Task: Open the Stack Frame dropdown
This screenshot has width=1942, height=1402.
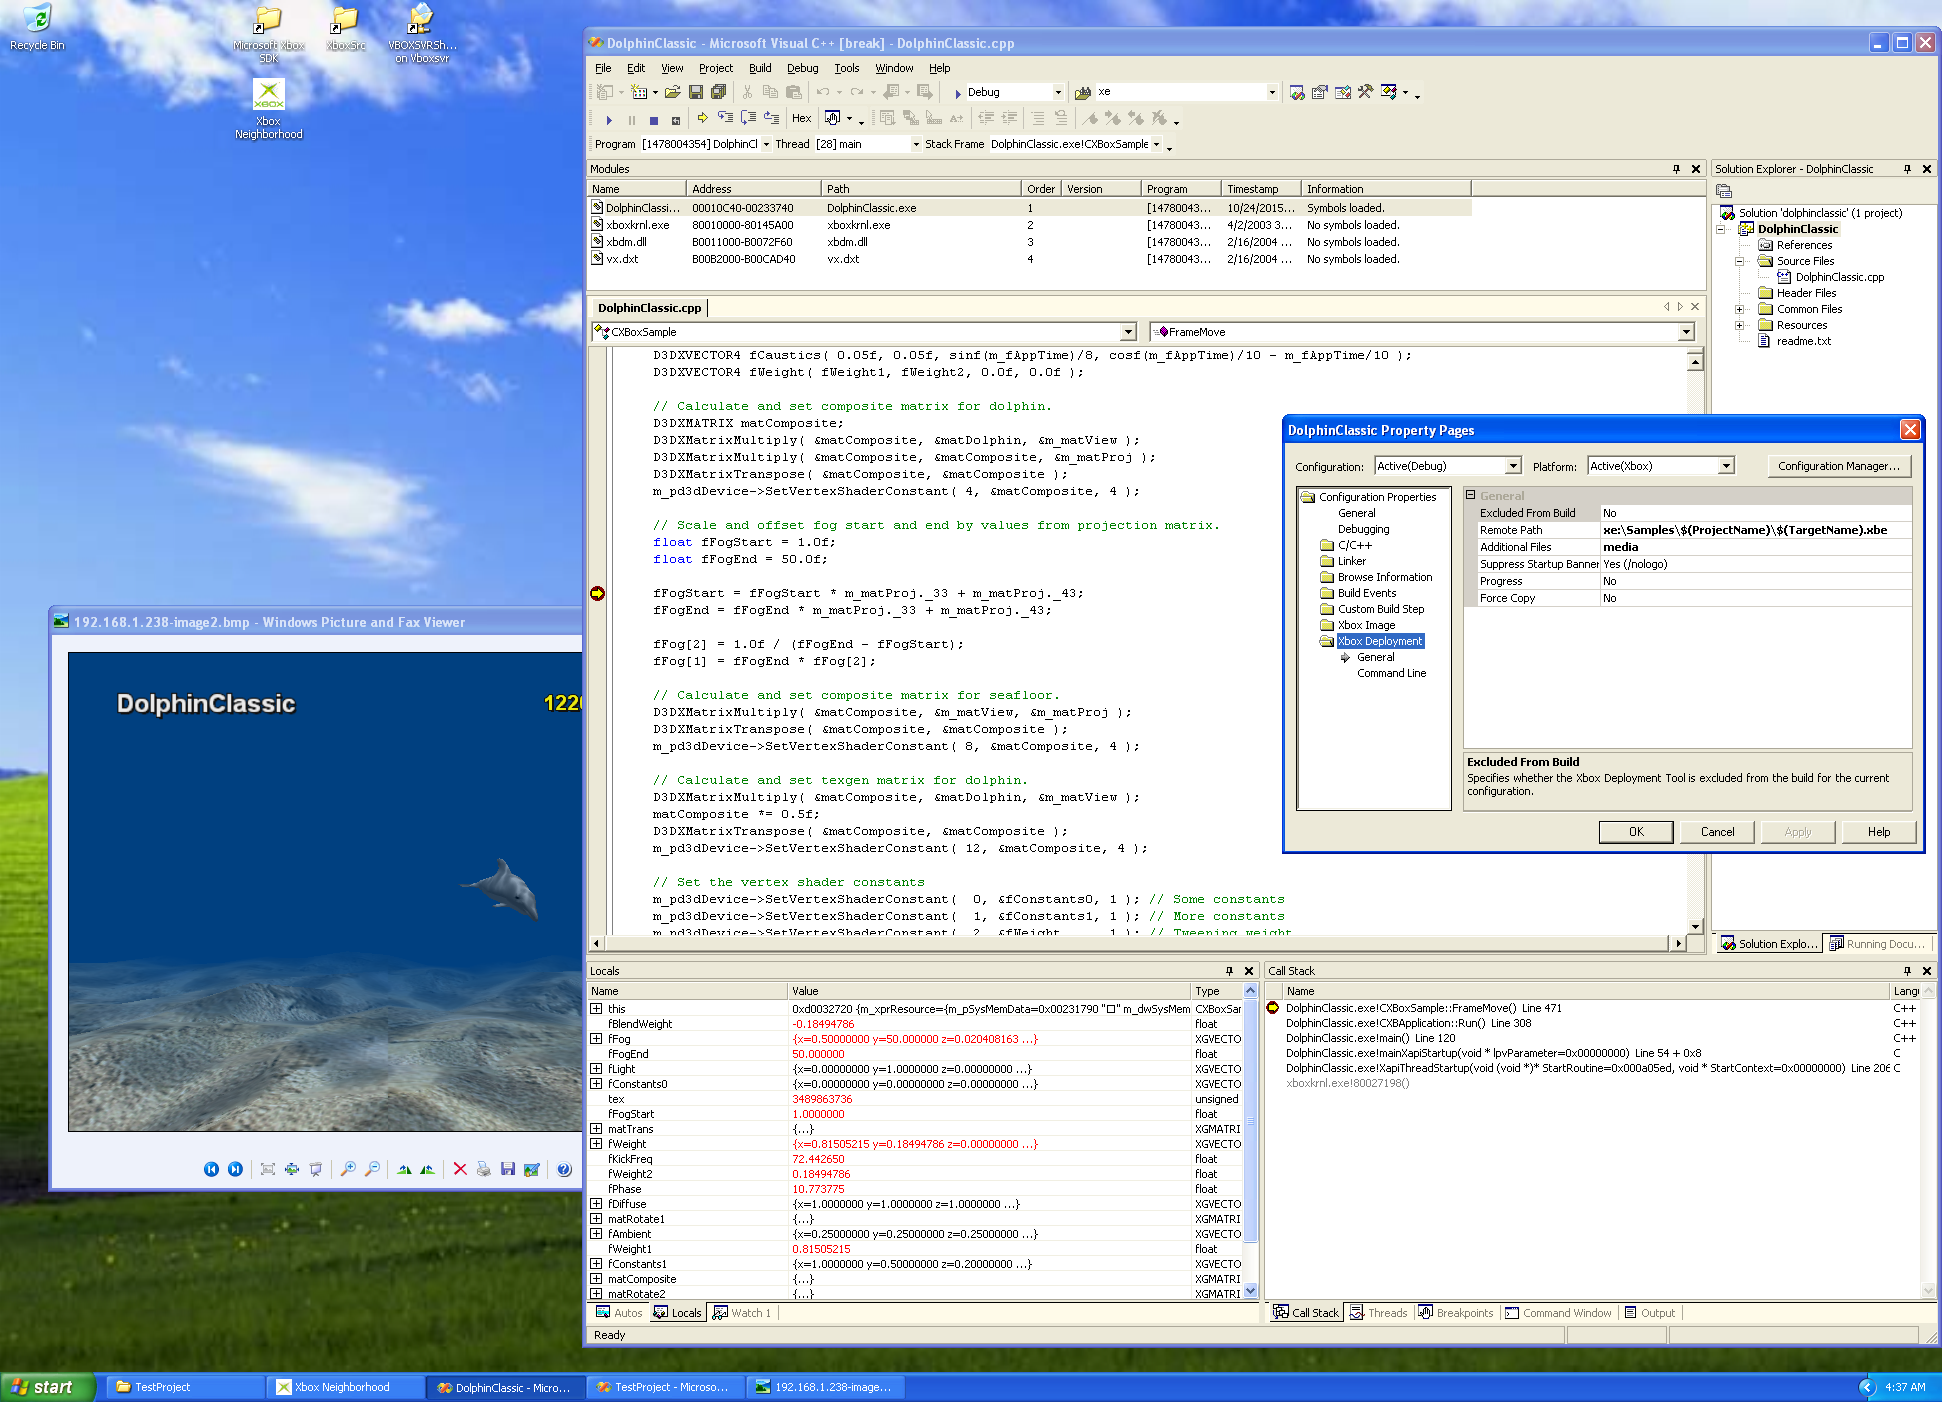Action: point(1156,144)
